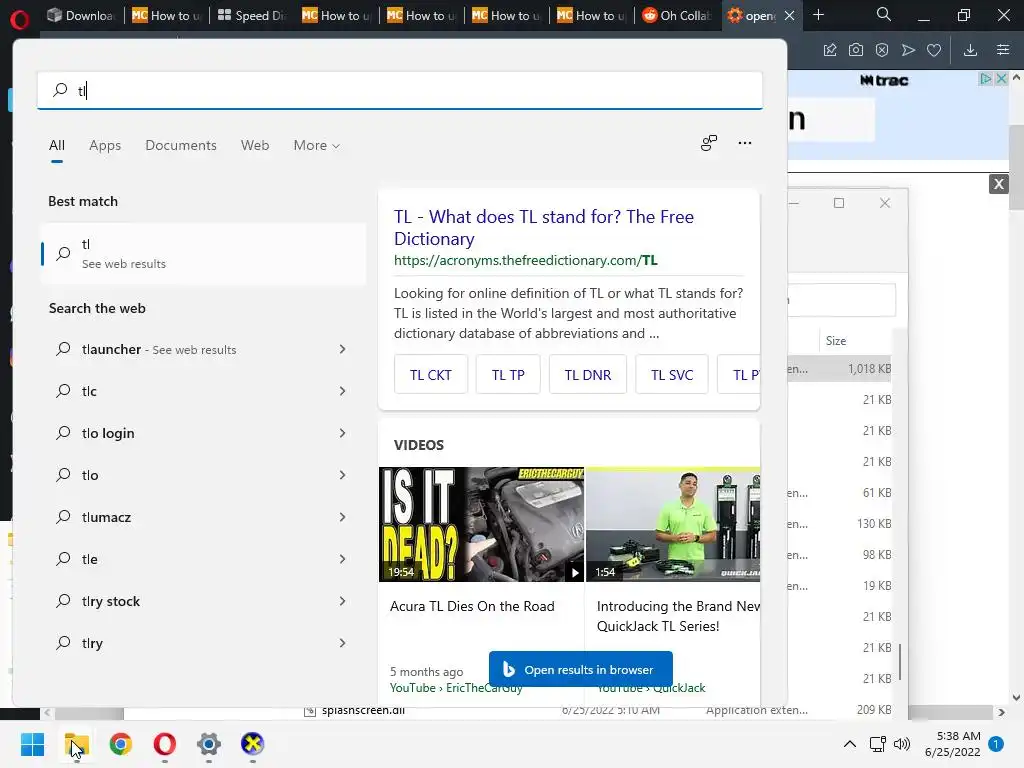Select the tlumacz suggestion text
Viewport: 1024px width, 768px height.
[106, 517]
